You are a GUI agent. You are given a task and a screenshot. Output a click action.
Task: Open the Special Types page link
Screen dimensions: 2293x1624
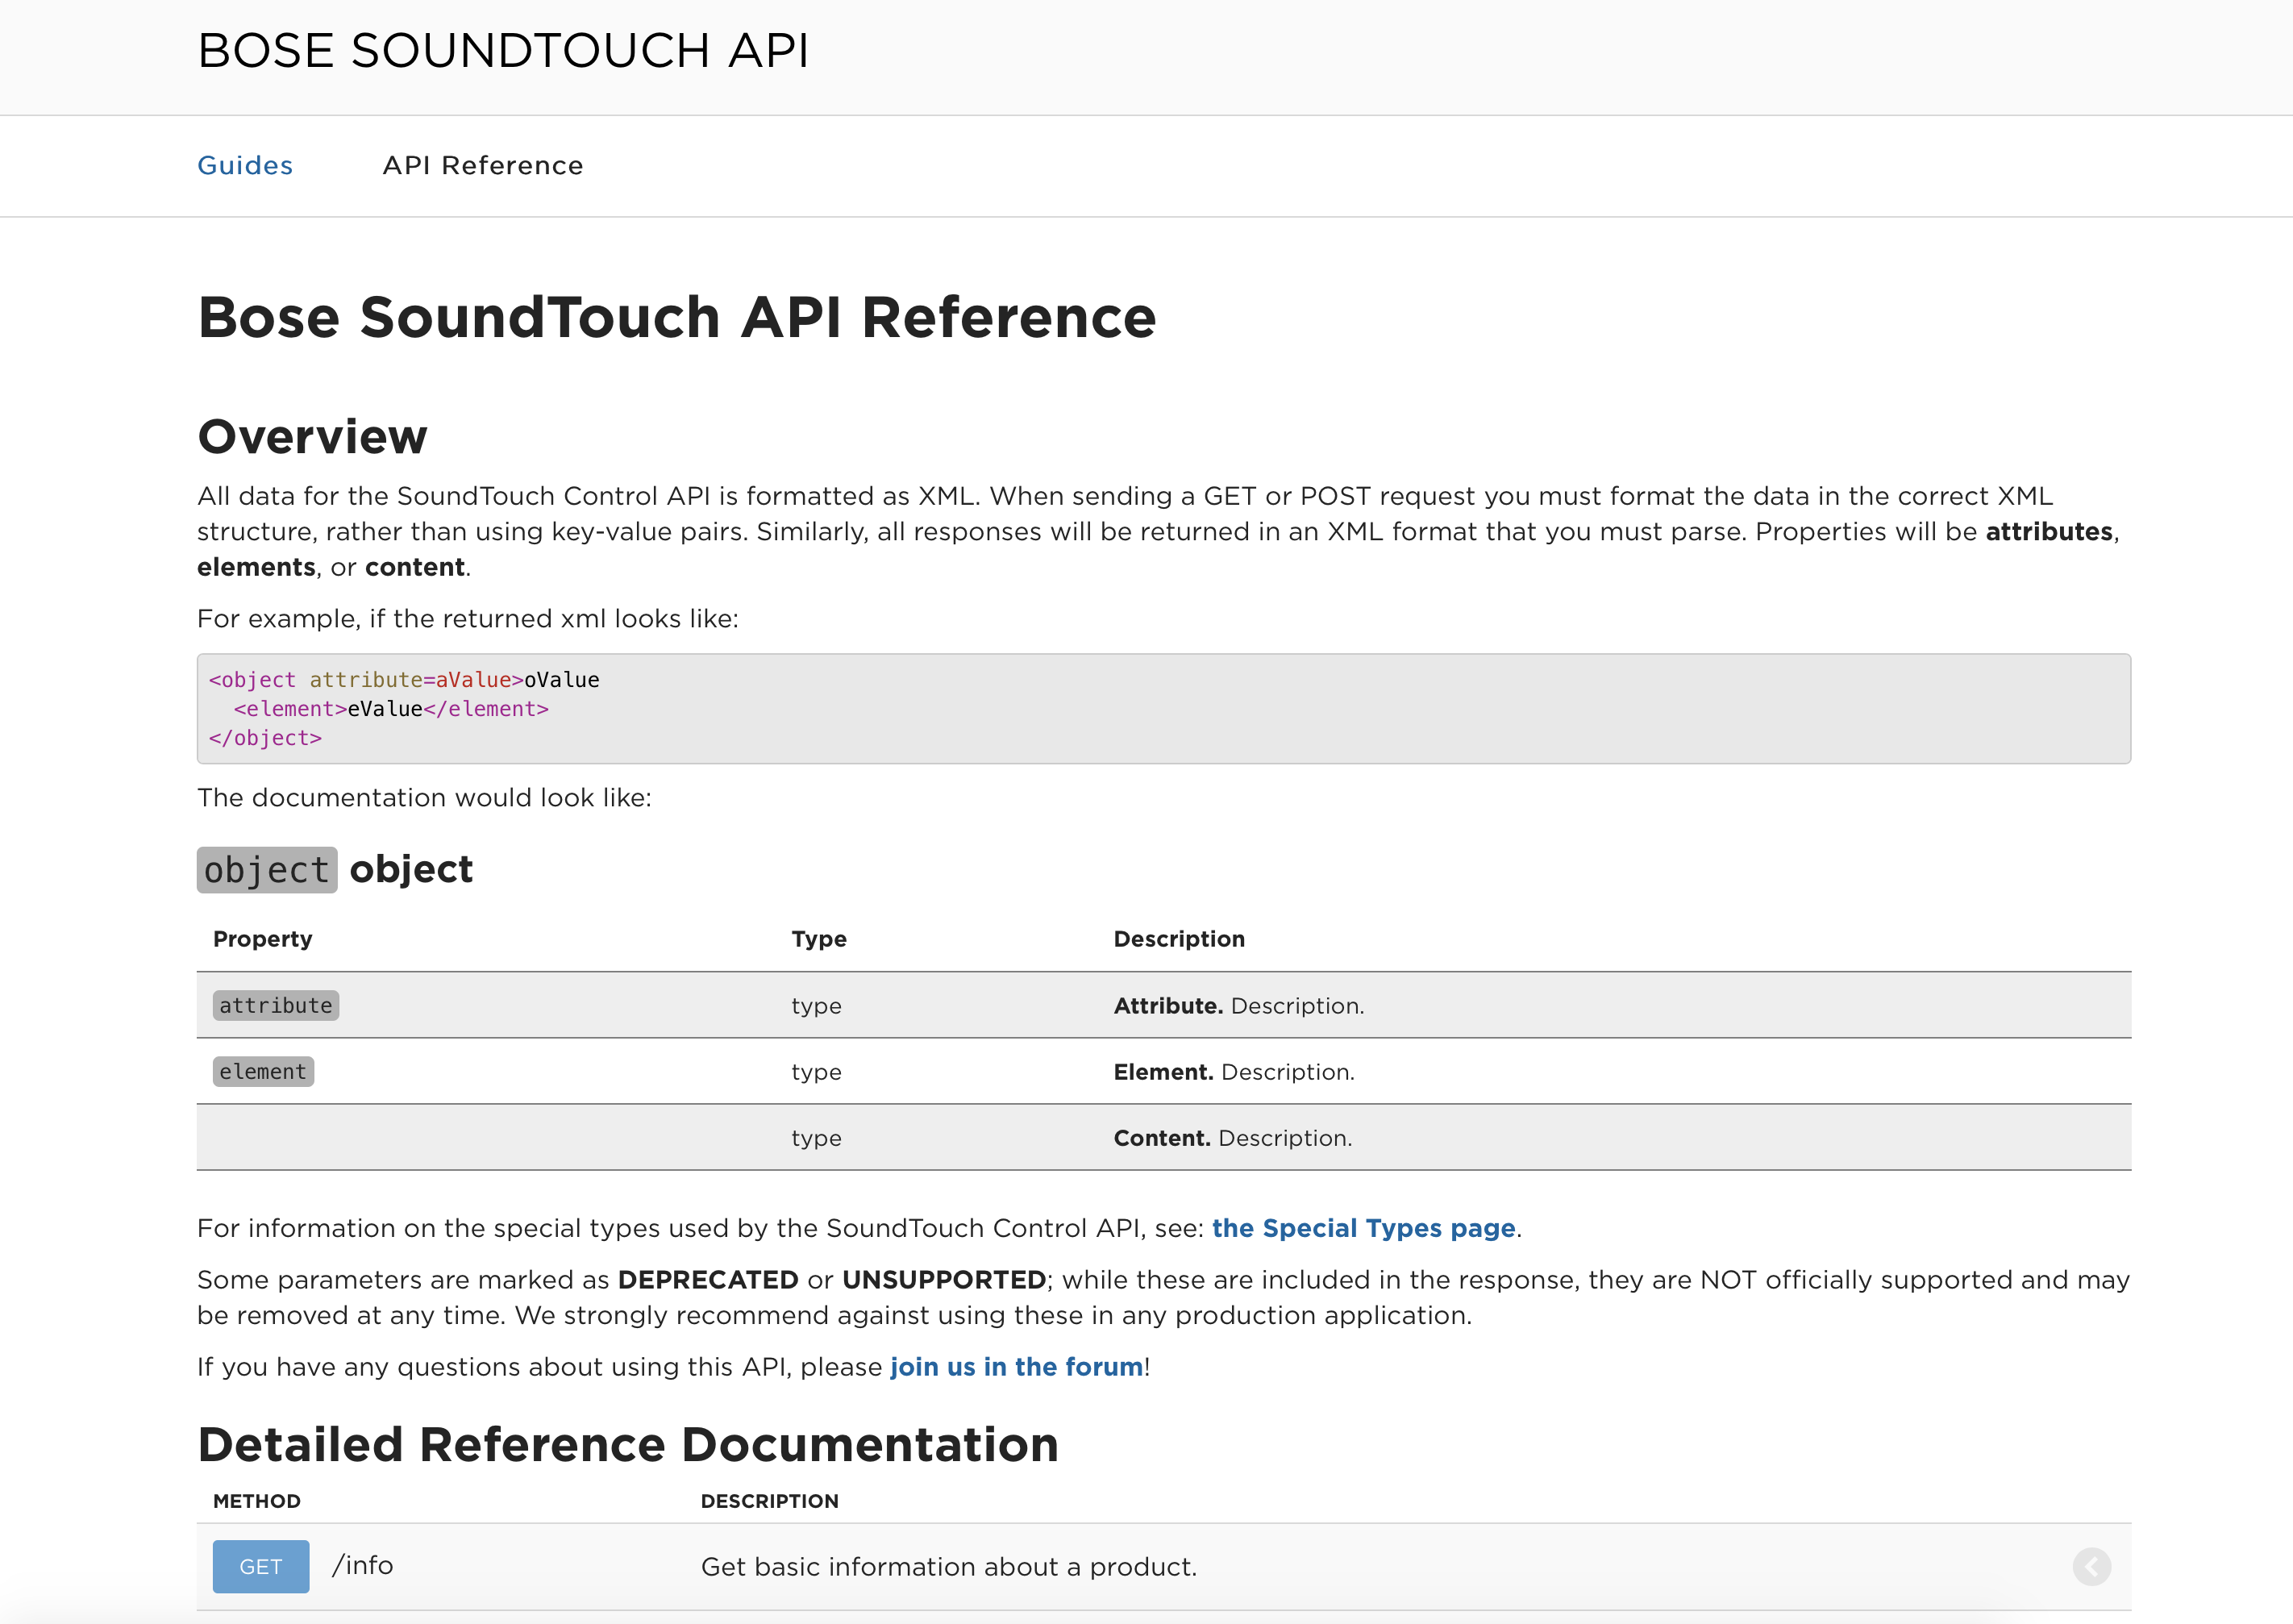[1363, 1228]
